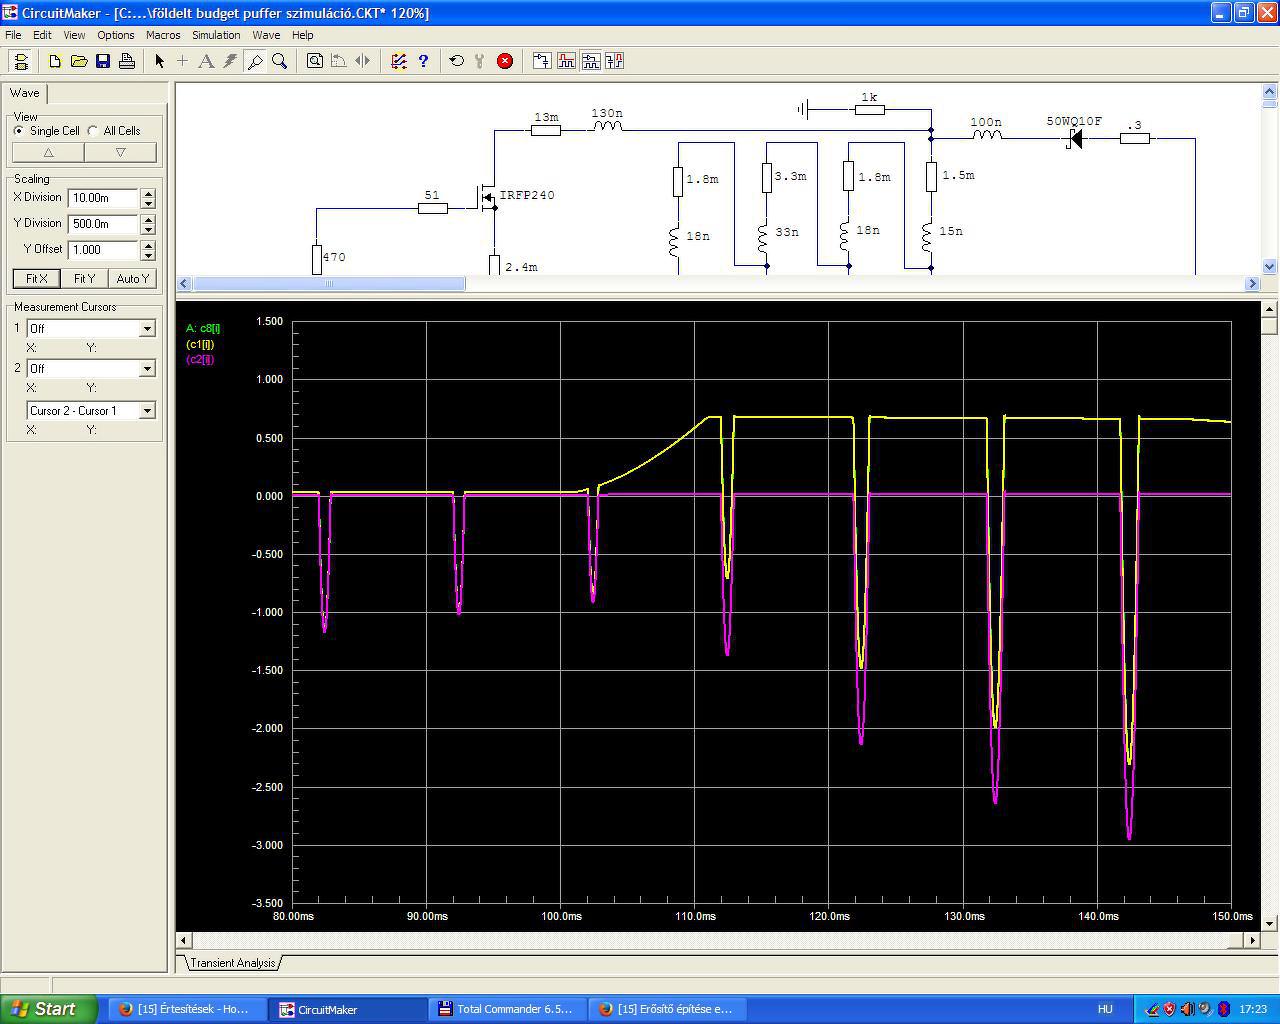Select the Probe tool
The image size is (1280, 1024).
click(255, 61)
